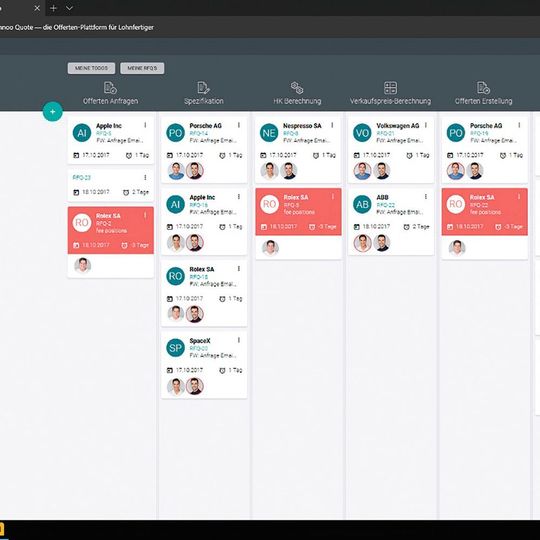Select the Spezifikation column icon

click(x=203, y=87)
